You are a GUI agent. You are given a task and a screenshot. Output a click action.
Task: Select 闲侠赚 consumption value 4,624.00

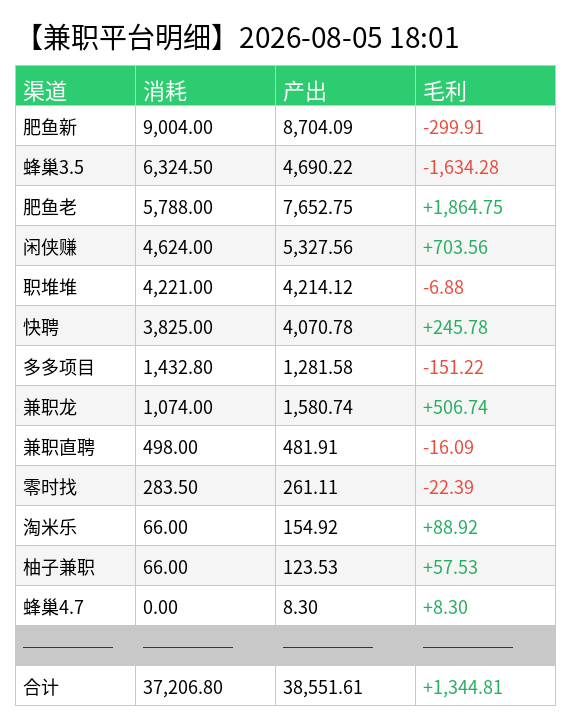point(178,247)
